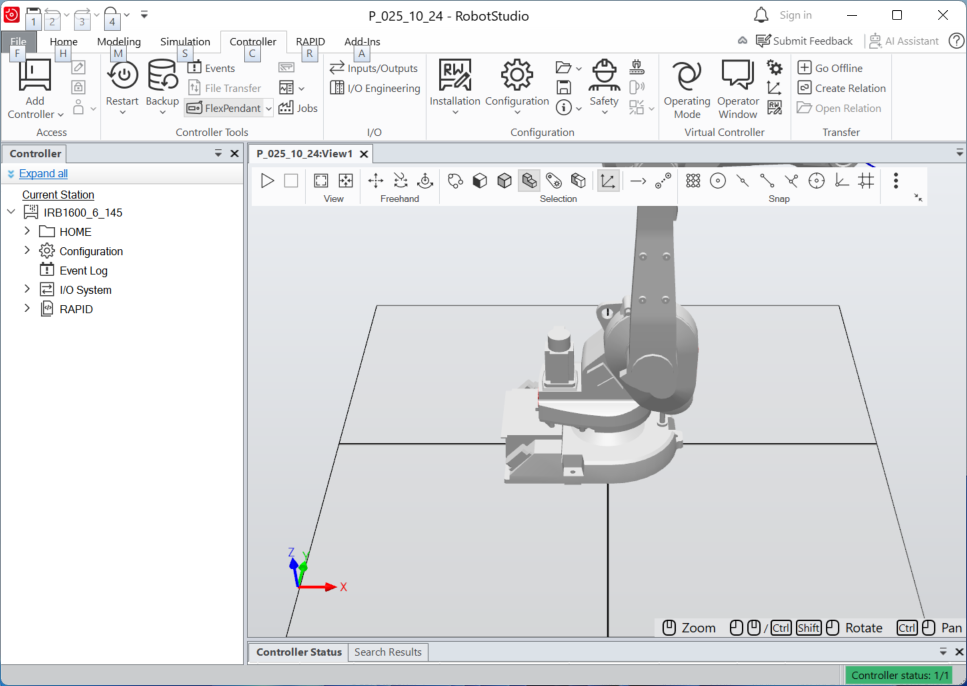Image resolution: width=967 pixels, height=686 pixels.
Task: Select the Freehand Move tool
Action: (x=375, y=181)
